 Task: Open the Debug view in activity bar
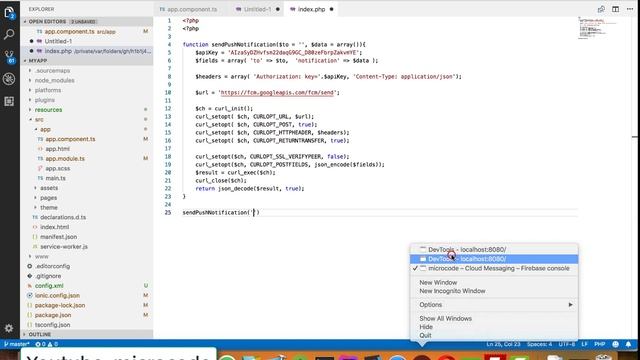[x=9, y=79]
